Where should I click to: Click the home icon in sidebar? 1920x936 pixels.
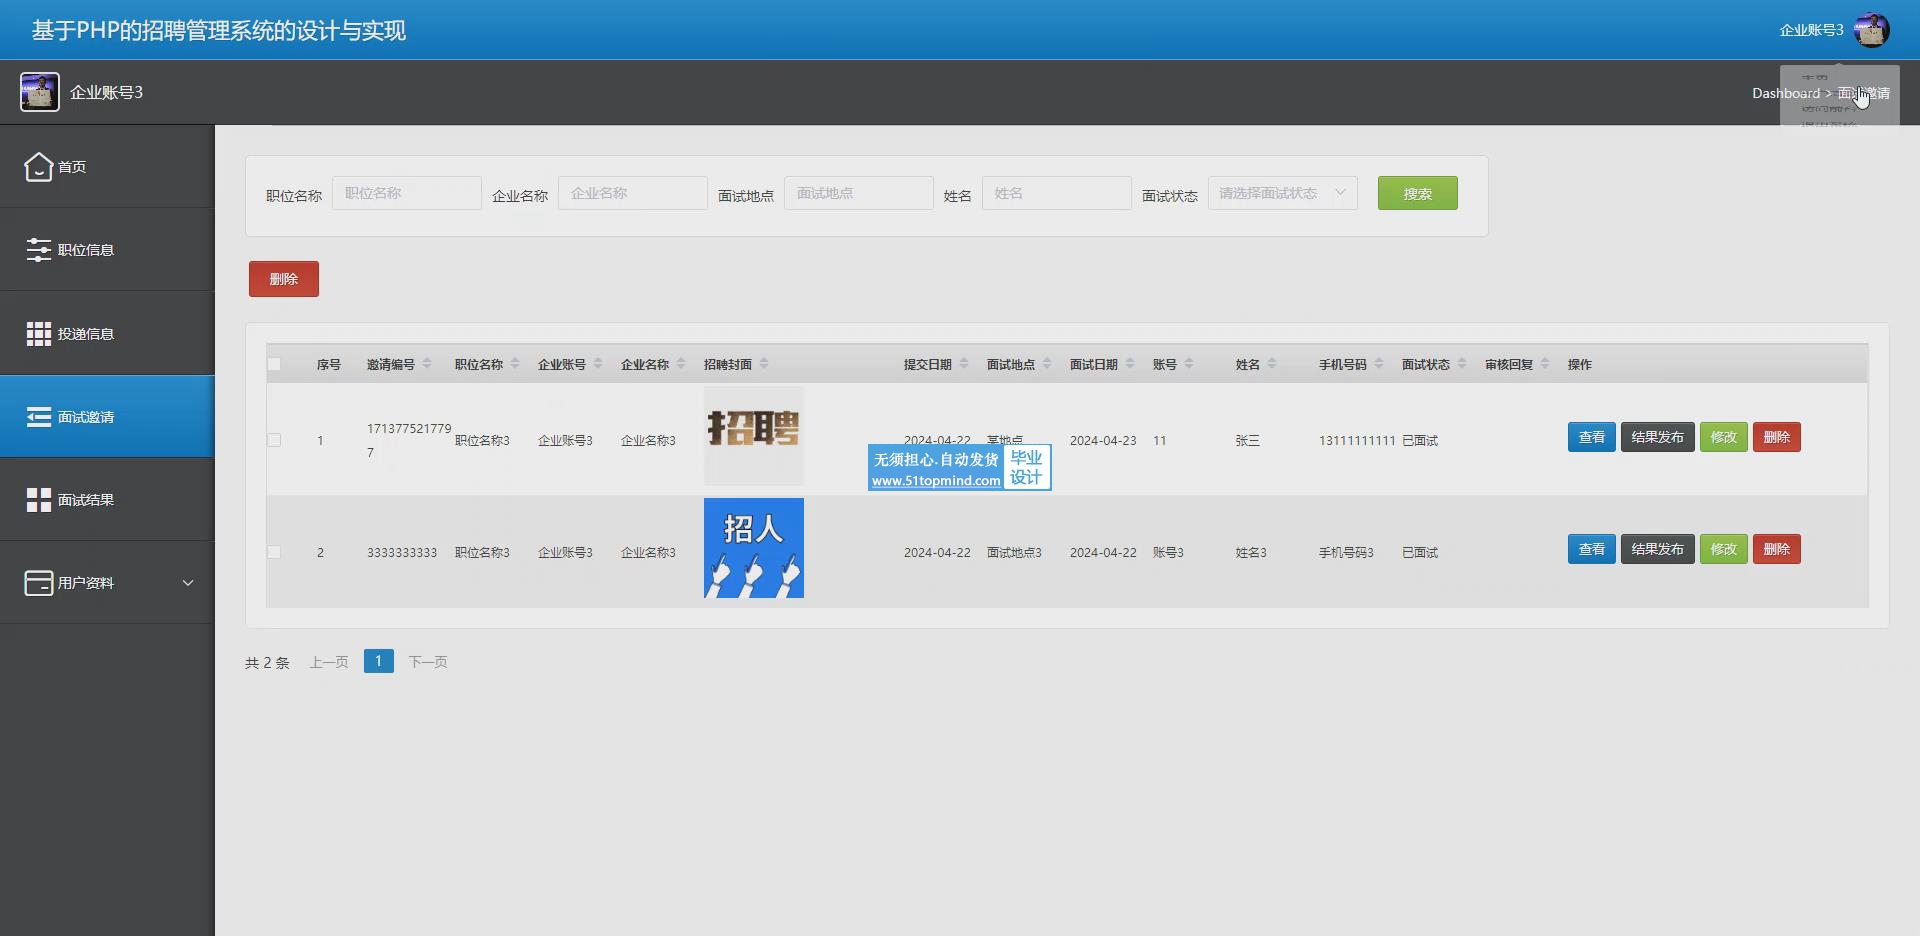(38, 167)
